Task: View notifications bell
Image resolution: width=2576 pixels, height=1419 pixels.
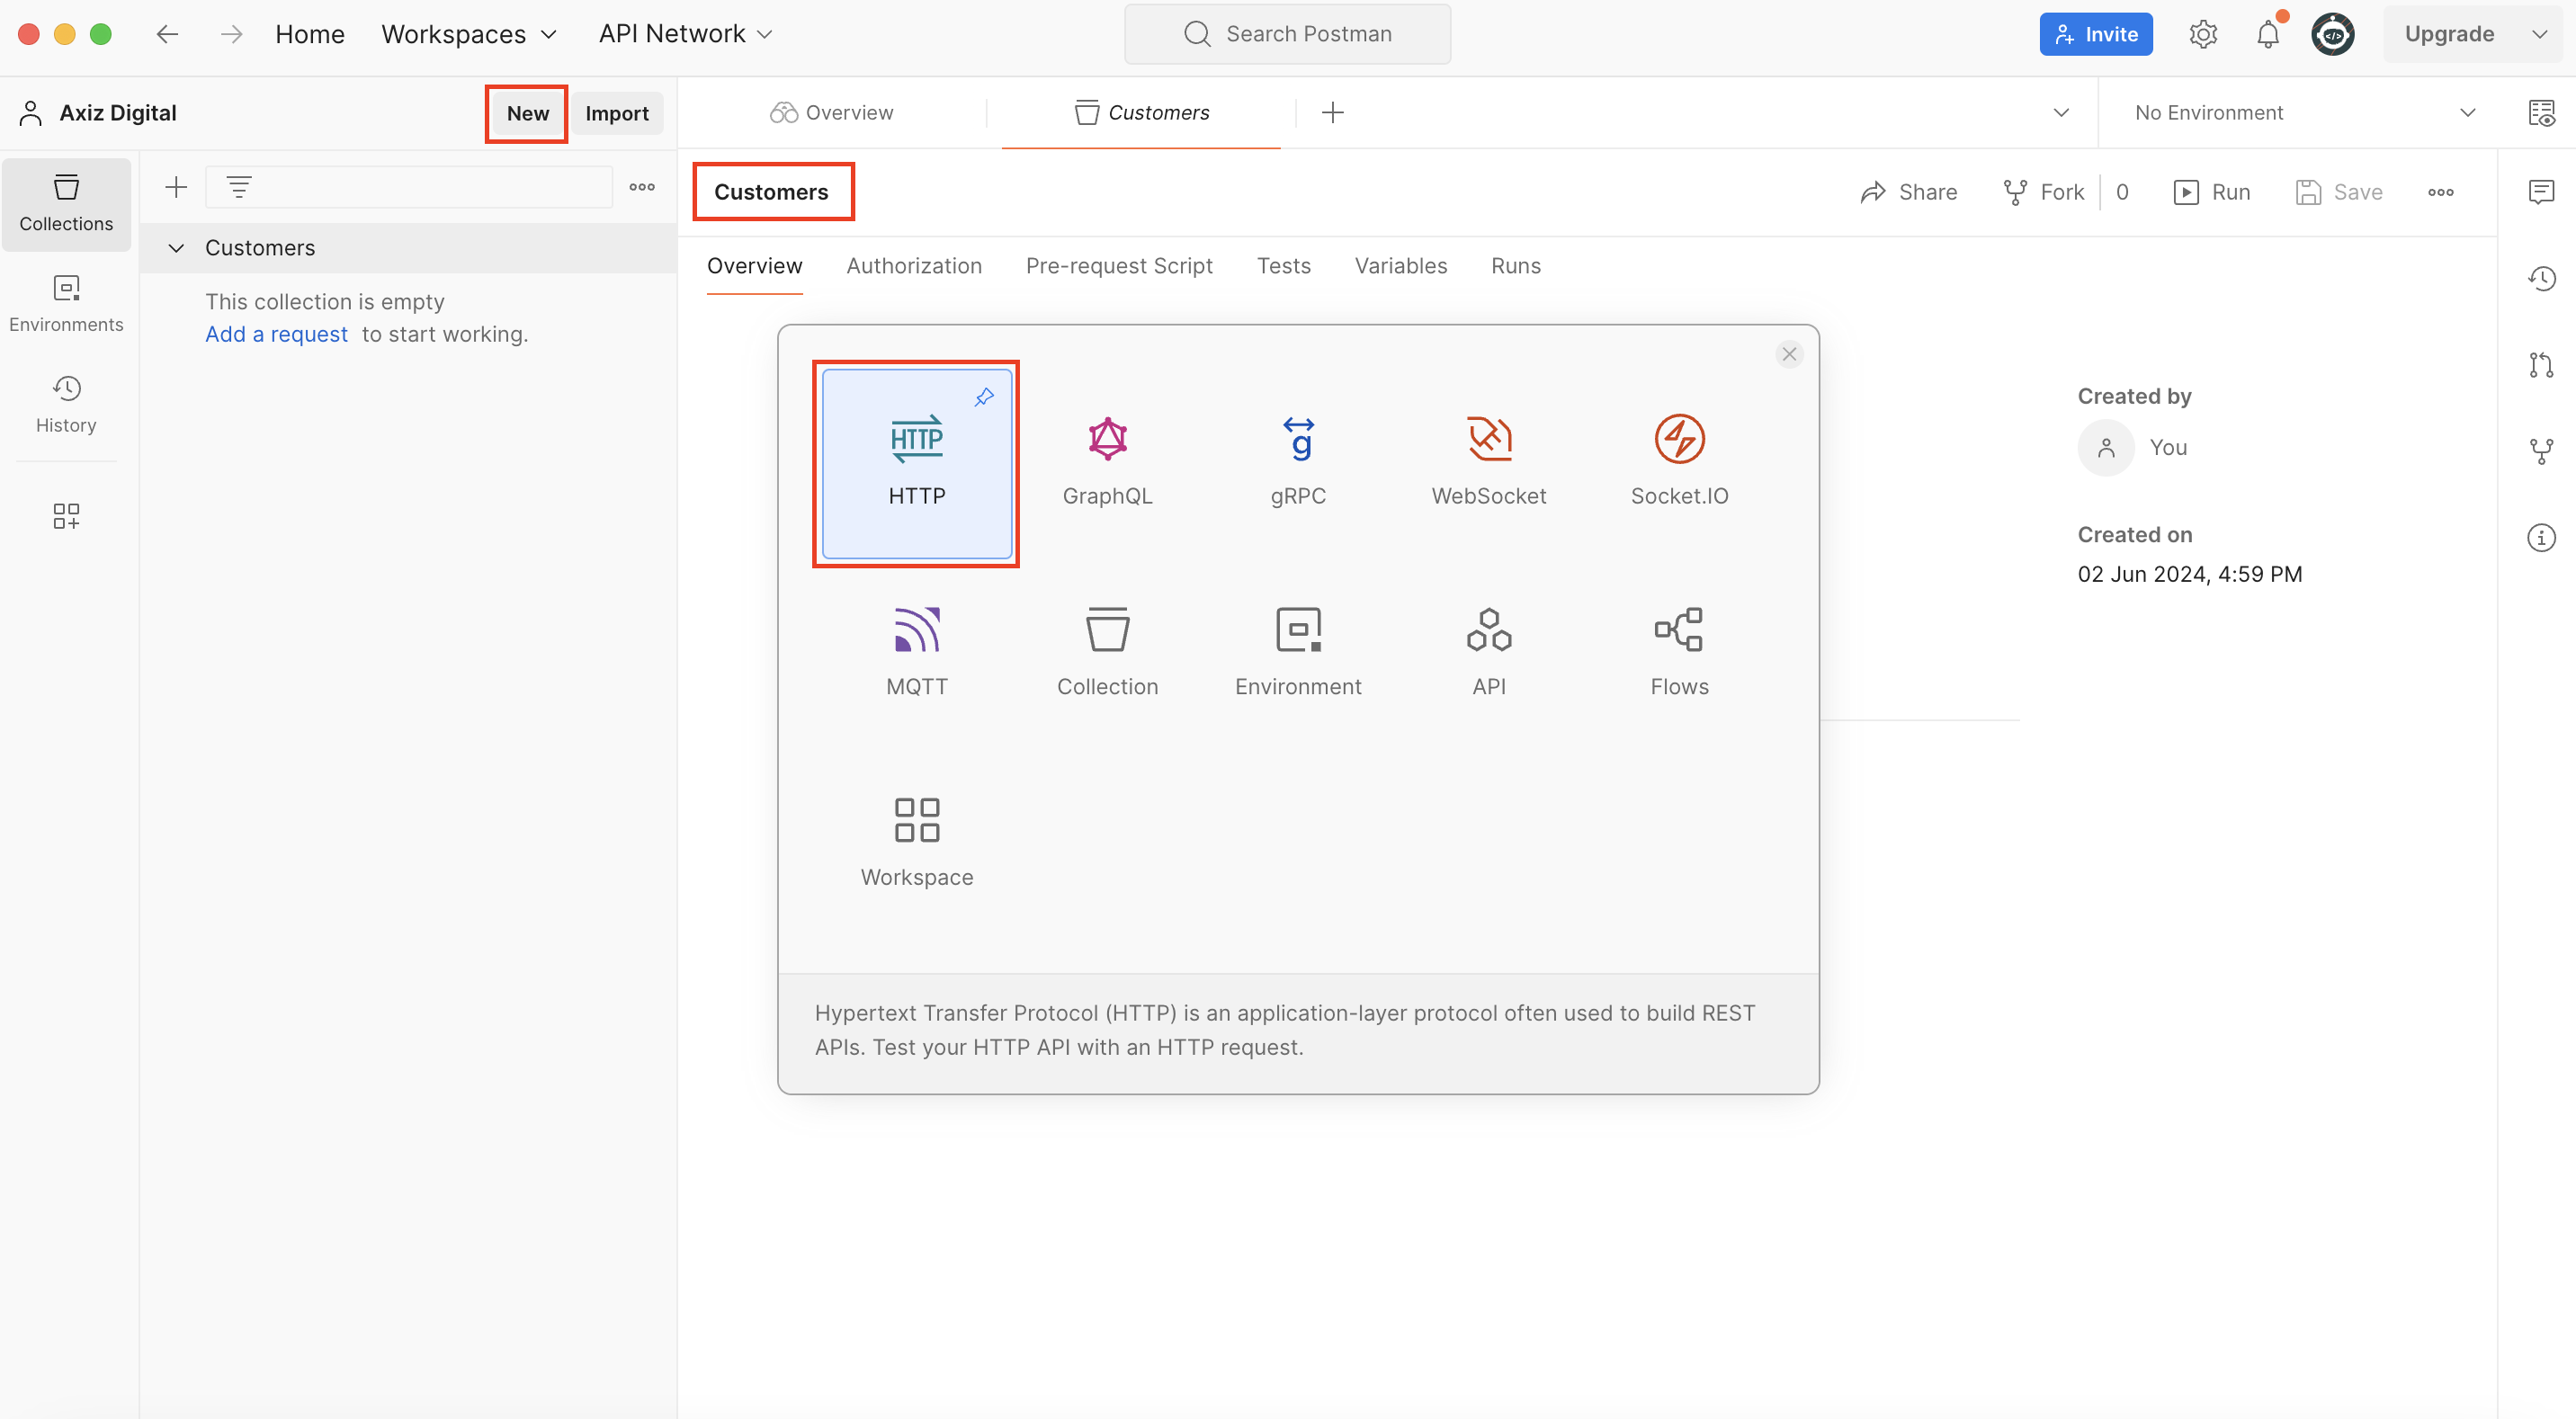Action: (2268, 34)
